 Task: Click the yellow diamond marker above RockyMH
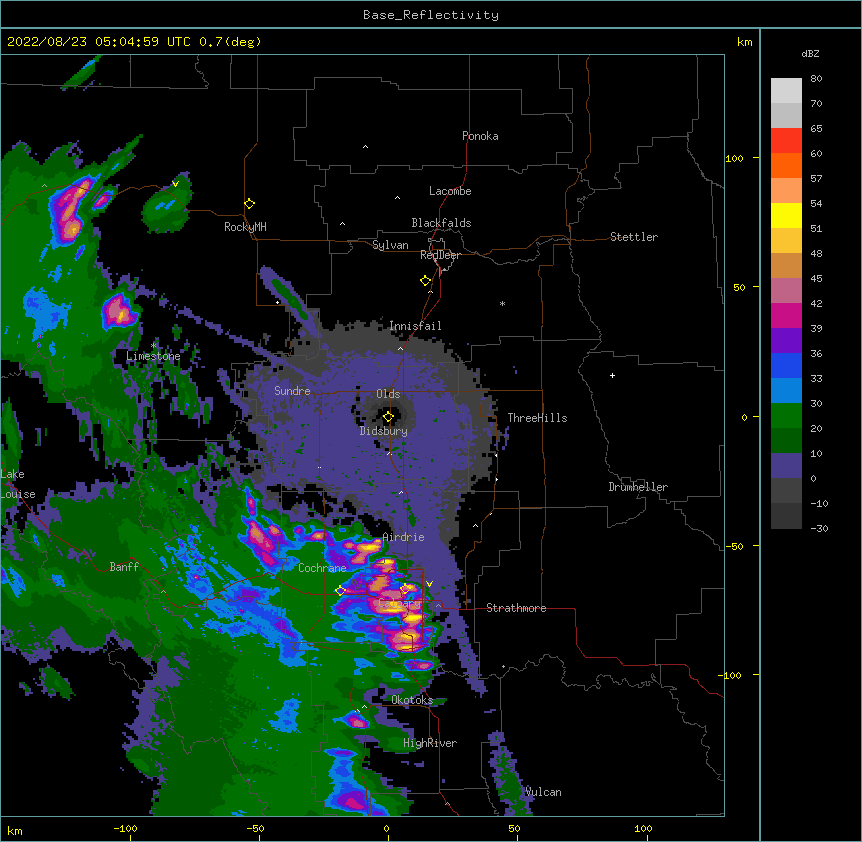[x=249, y=204]
